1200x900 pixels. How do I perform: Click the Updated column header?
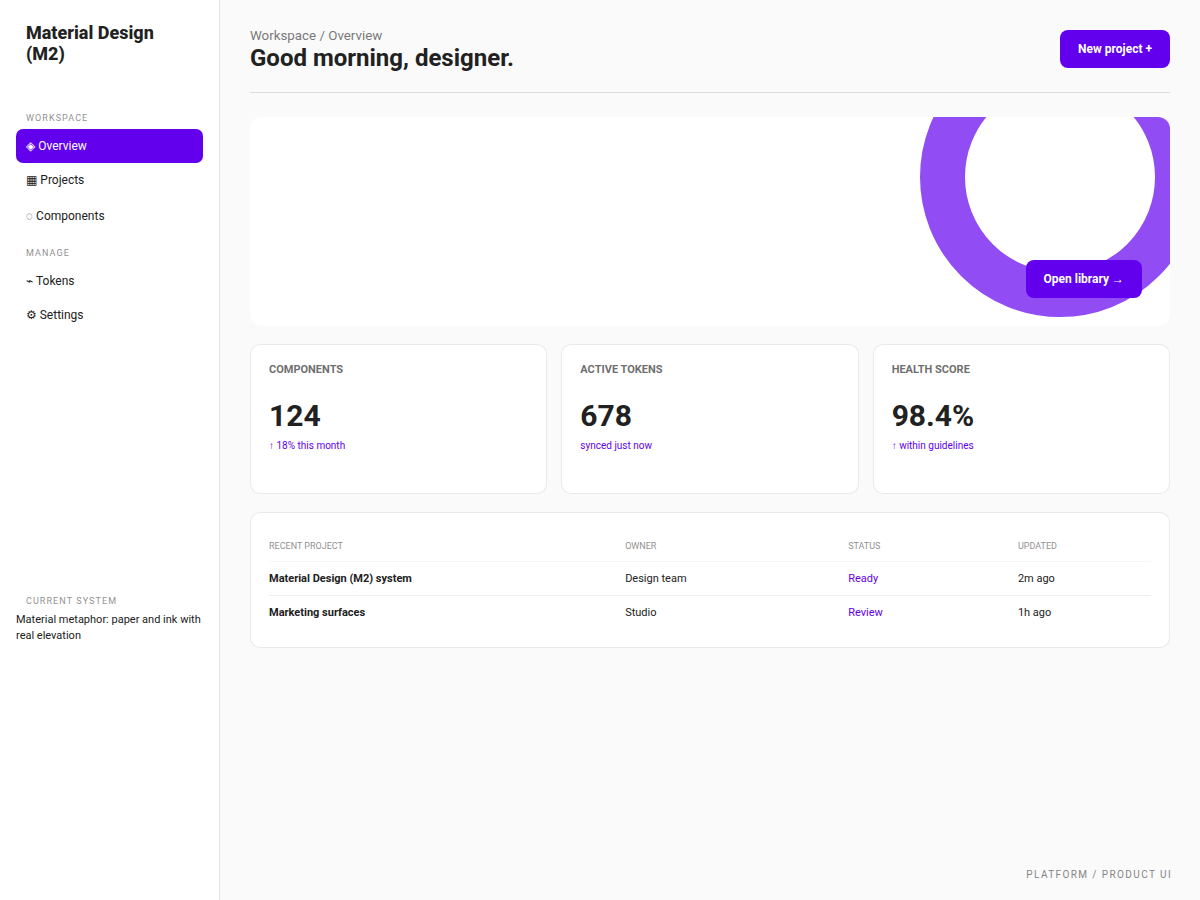[1037, 546]
